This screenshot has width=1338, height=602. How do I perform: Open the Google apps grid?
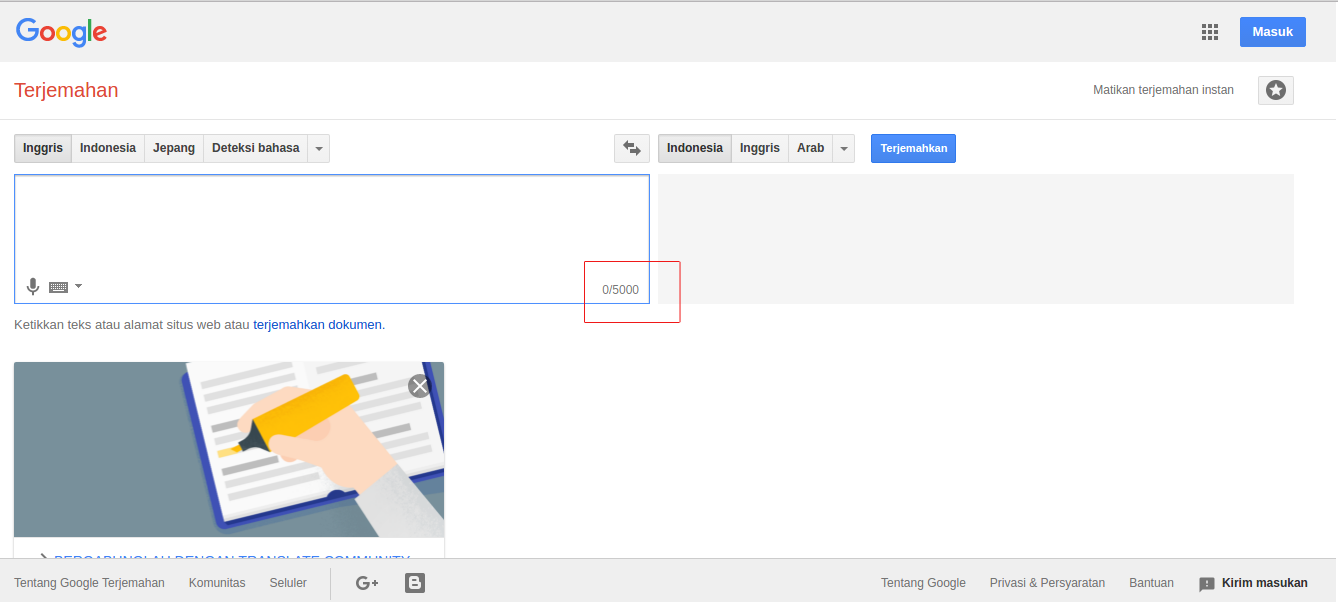(1210, 32)
